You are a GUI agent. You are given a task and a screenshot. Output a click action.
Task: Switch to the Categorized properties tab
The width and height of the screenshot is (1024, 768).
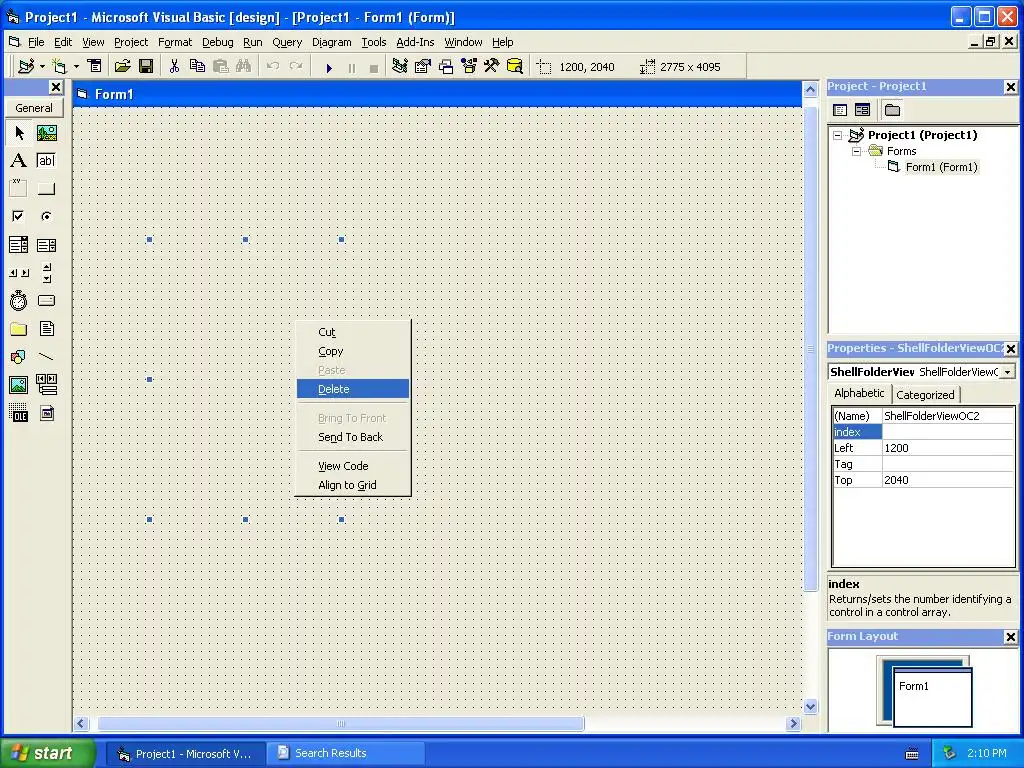coord(925,394)
